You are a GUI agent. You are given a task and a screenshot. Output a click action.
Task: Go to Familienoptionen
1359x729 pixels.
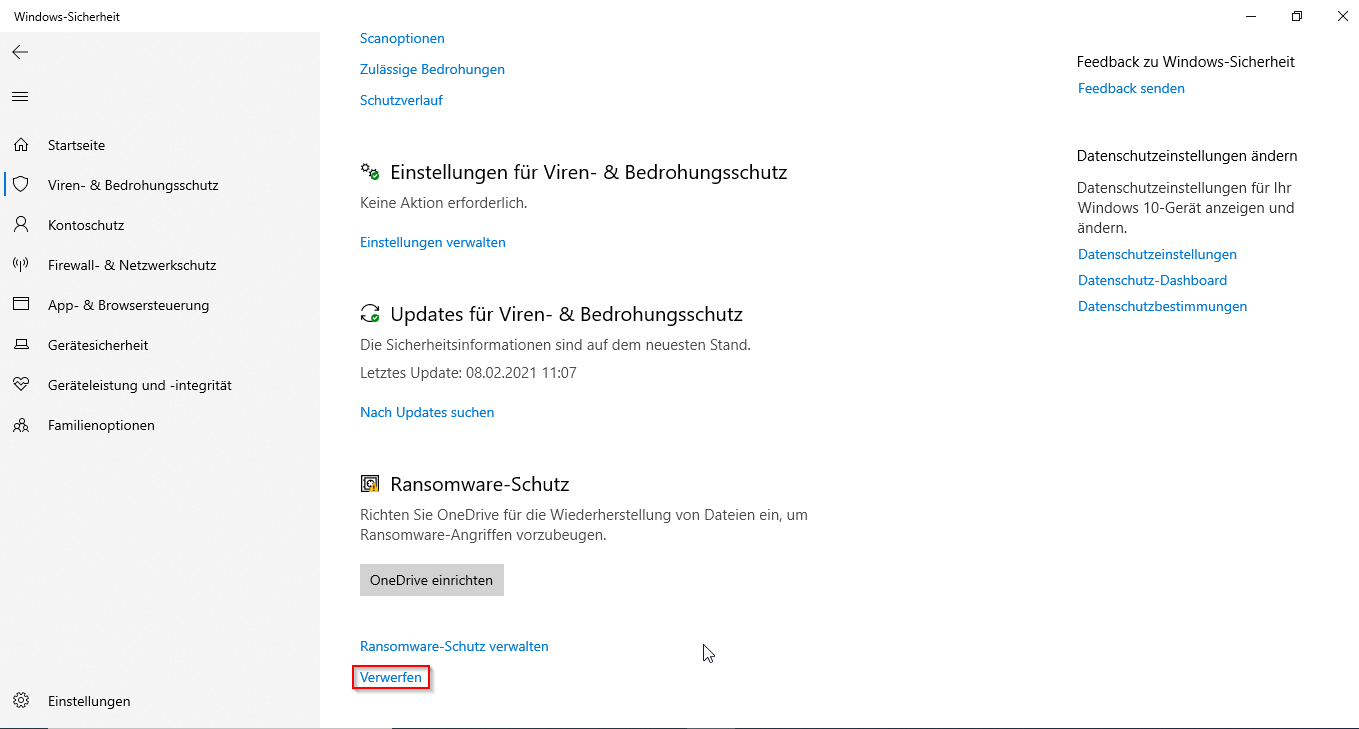pyautogui.click(x=101, y=425)
